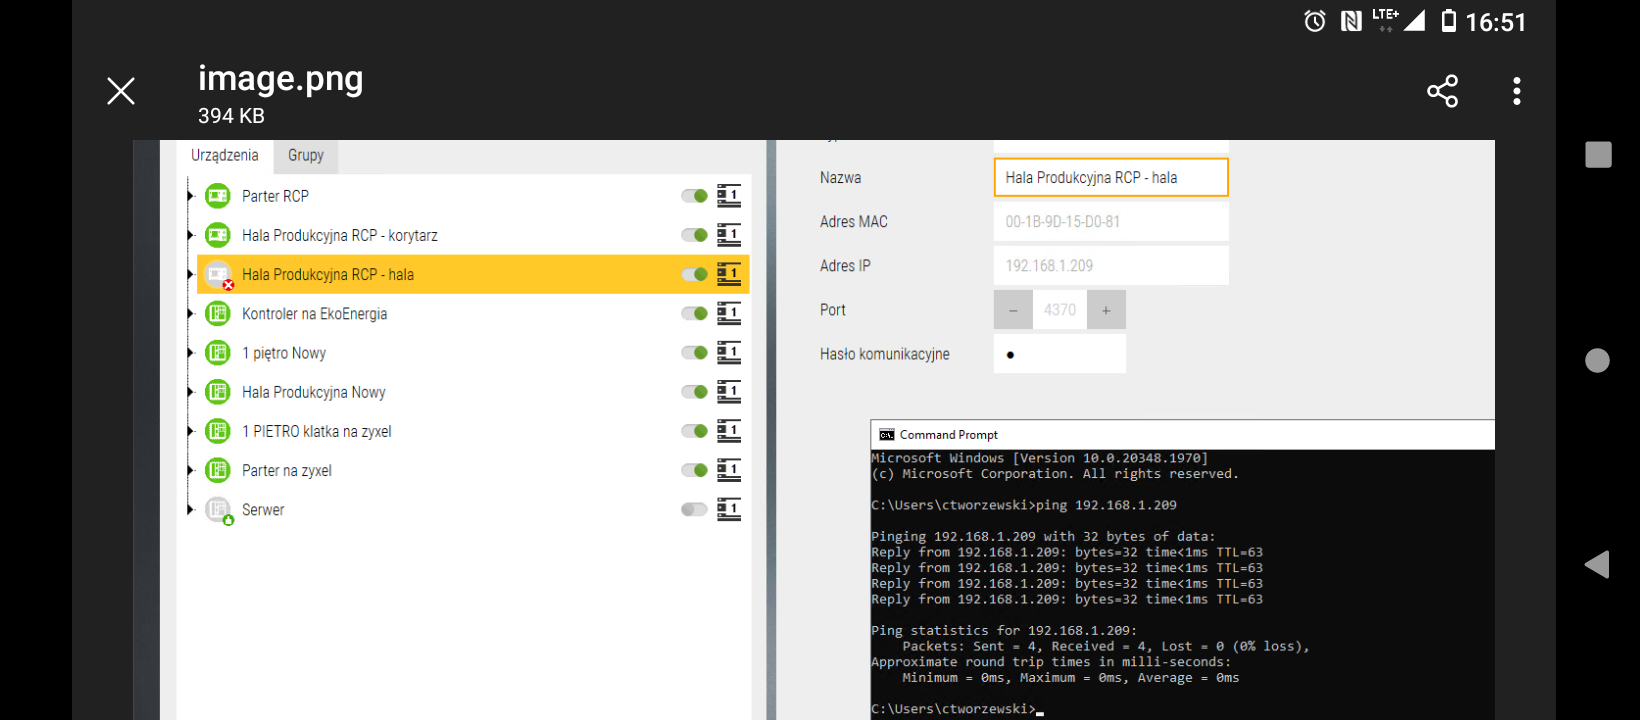Toggle Hala Produkcyjna RCP - hala switch

pyautogui.click(x=695, y=274)
